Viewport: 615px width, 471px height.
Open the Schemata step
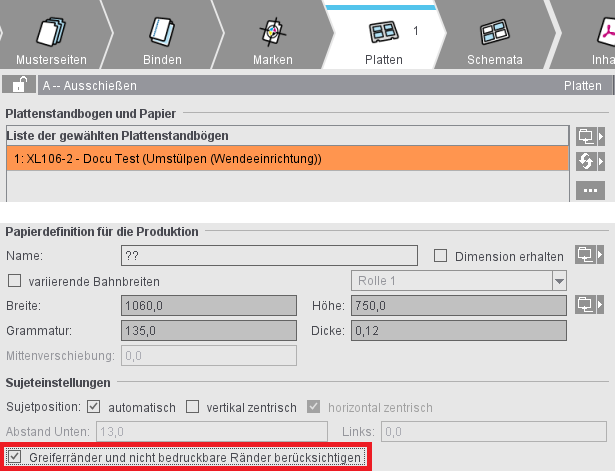(x=495, y=35)
